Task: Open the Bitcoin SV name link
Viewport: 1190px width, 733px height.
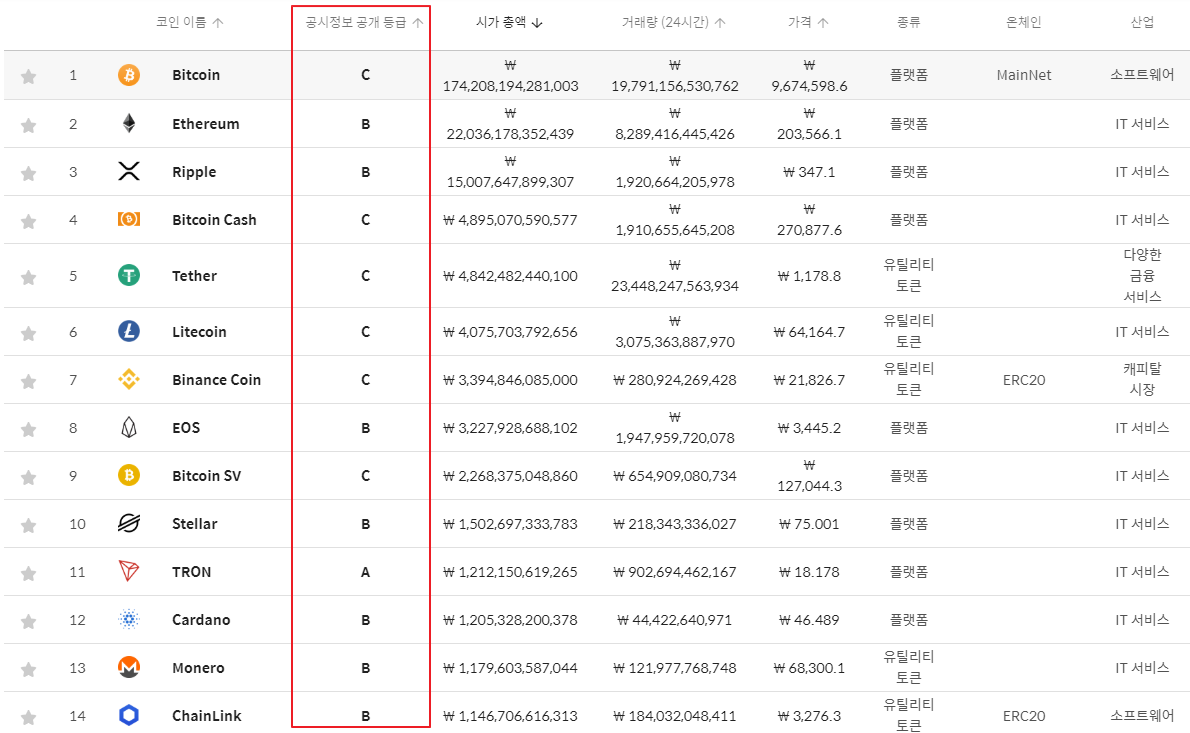Action: coord(206,476)
